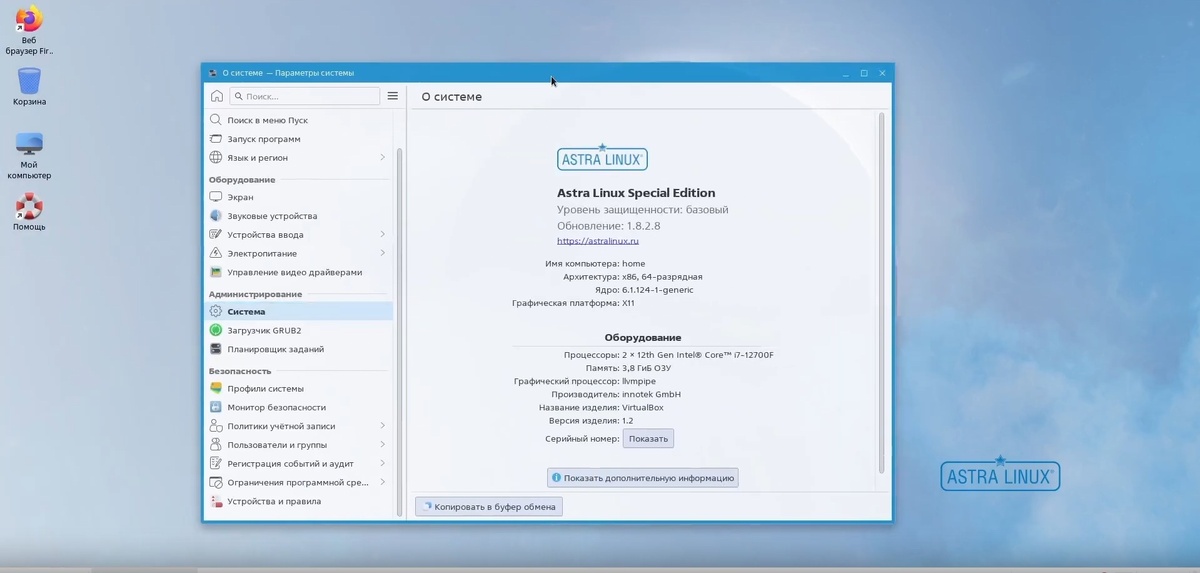1200x573 pixels.
Task: Open Мой компьютер desktop icon
Action: point(29,144)
